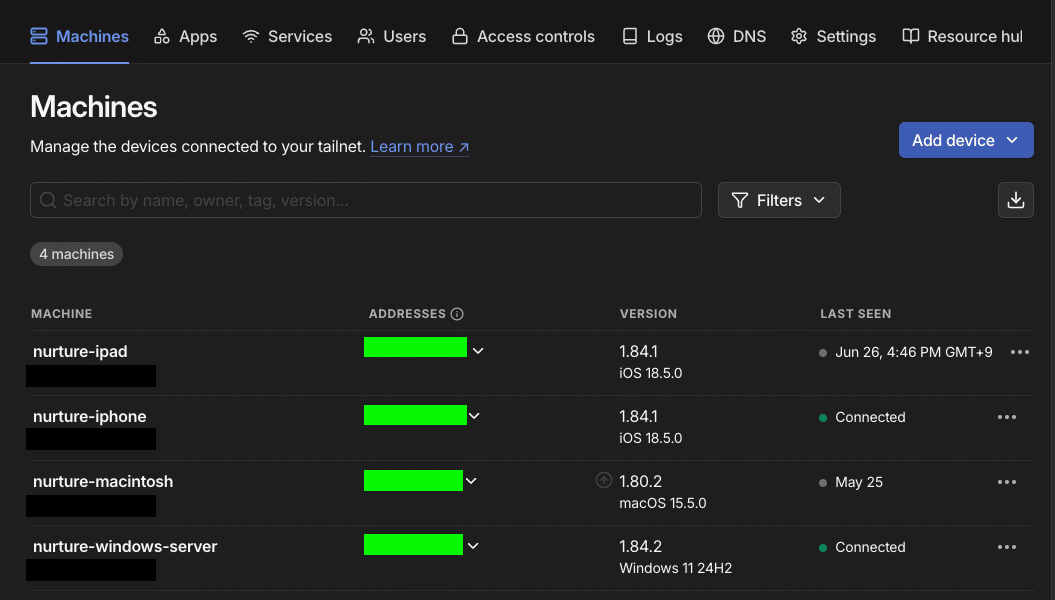Open the Logs tab
Screen dimensions: 1055x600
click(652, 36)
